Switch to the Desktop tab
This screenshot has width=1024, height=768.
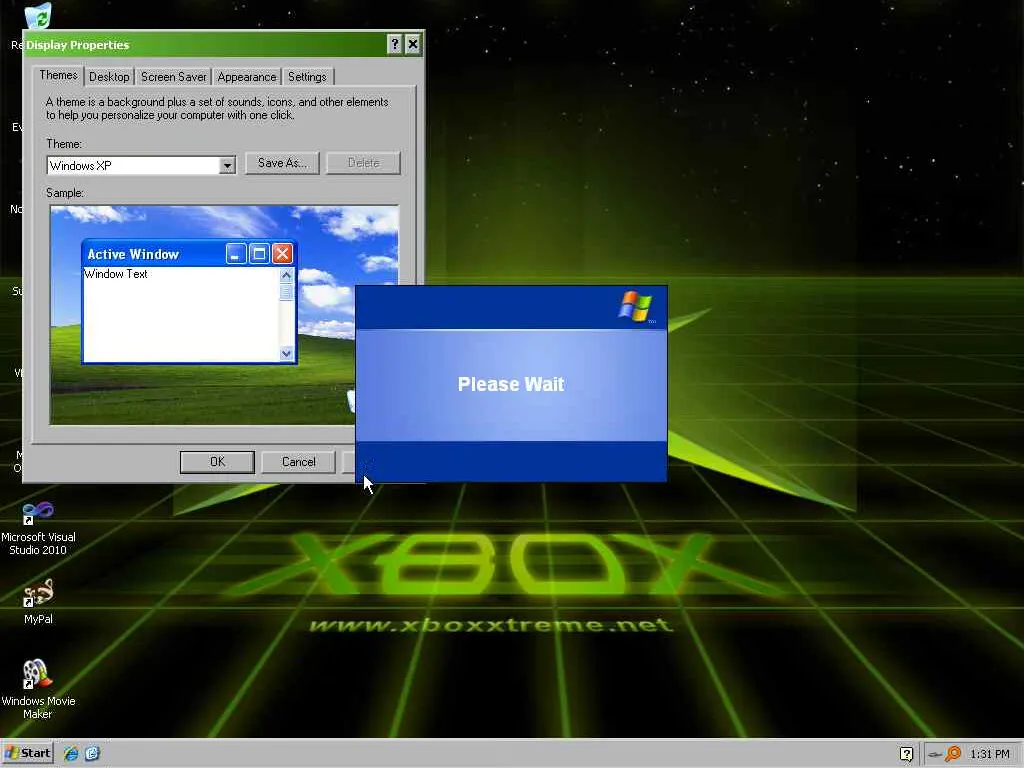109,77
